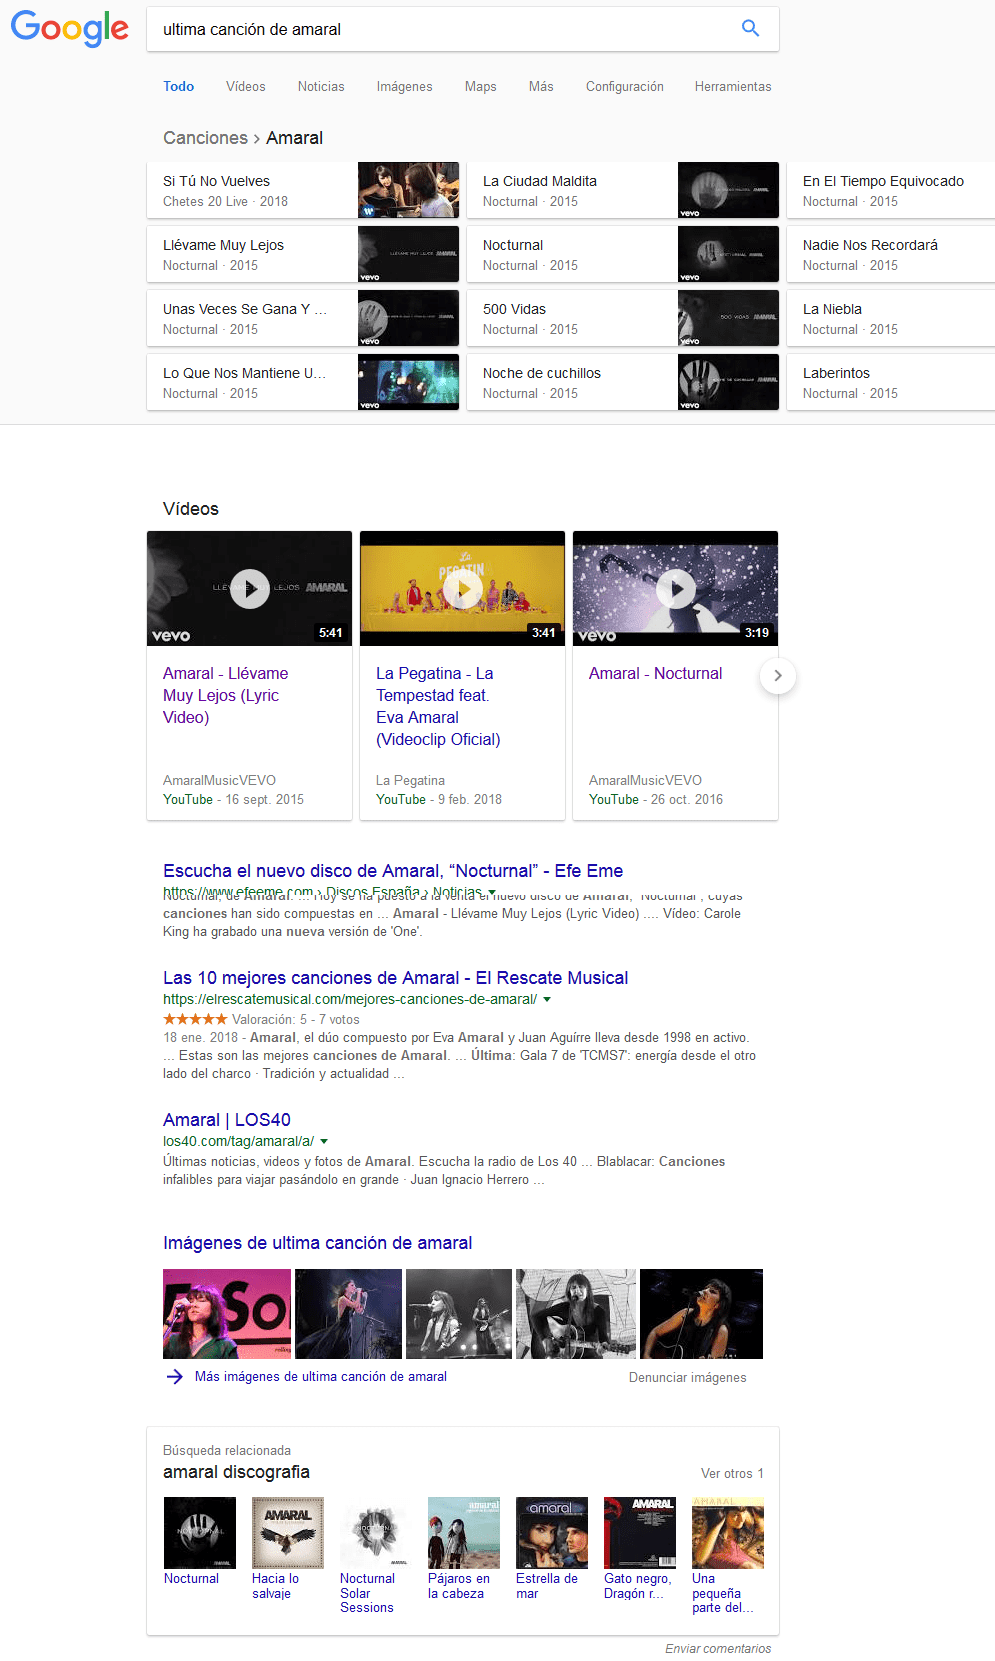Open Amaral - Llévame Muy Lejos video title
This screenshot has height=1661, width=995.
226,695
